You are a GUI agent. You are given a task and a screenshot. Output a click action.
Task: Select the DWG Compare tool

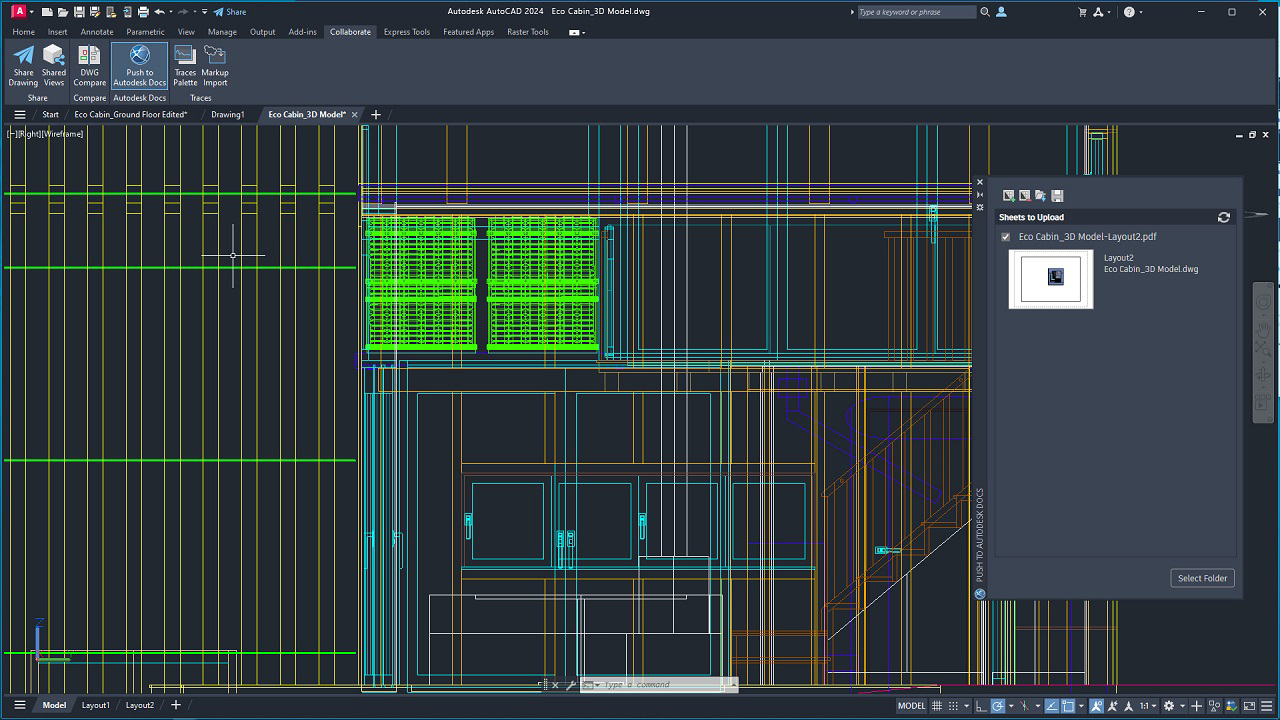point(89,66)
